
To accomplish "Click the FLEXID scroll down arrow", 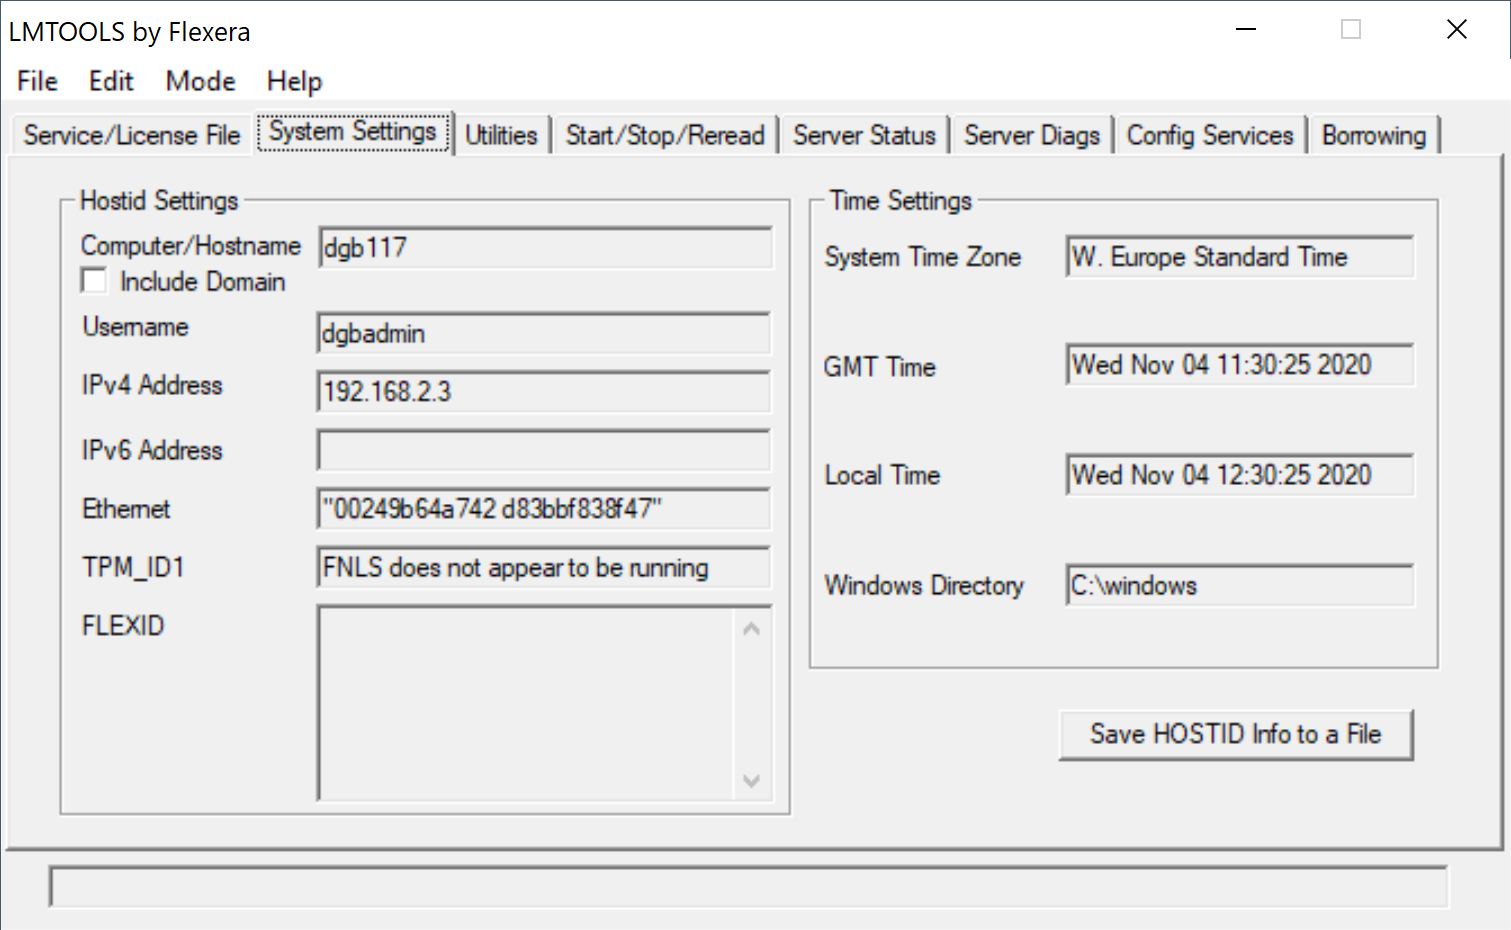I will click(752, 781).
